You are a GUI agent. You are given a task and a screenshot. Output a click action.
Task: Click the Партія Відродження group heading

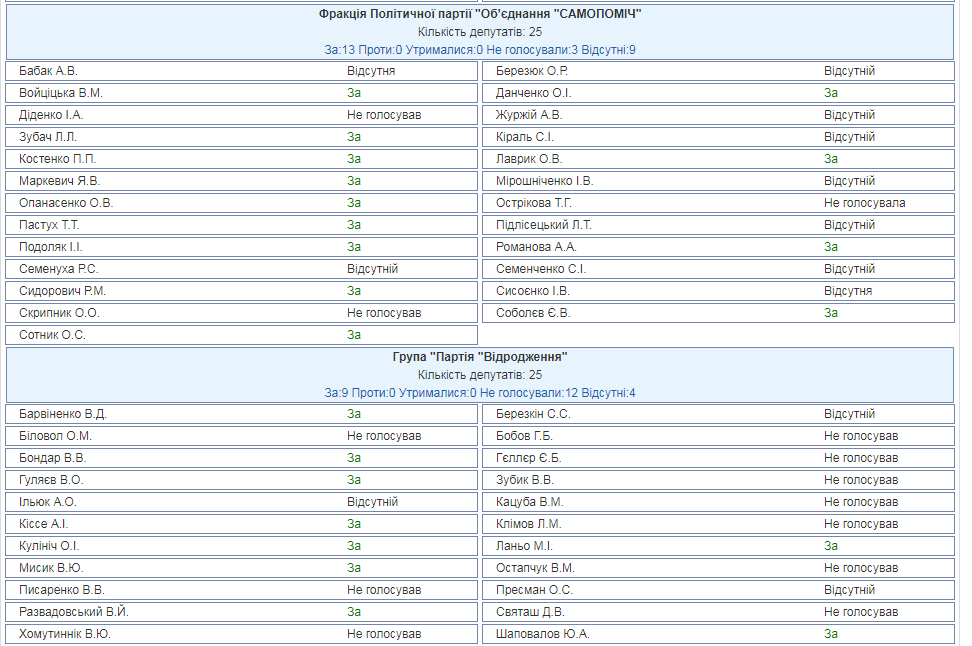click(x=480, y=357)
